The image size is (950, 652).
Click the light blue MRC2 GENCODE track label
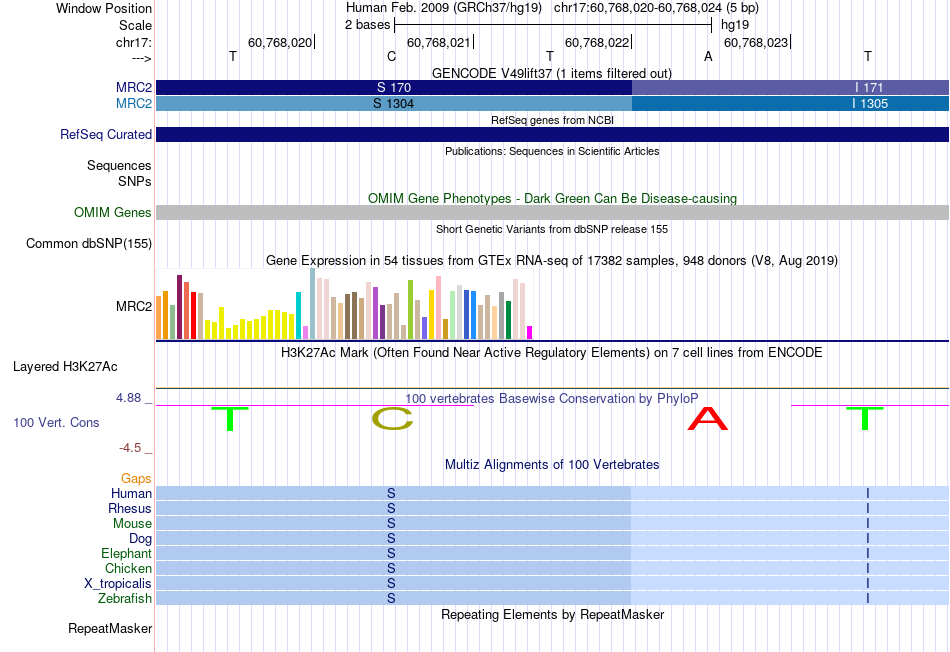(134, 104)
